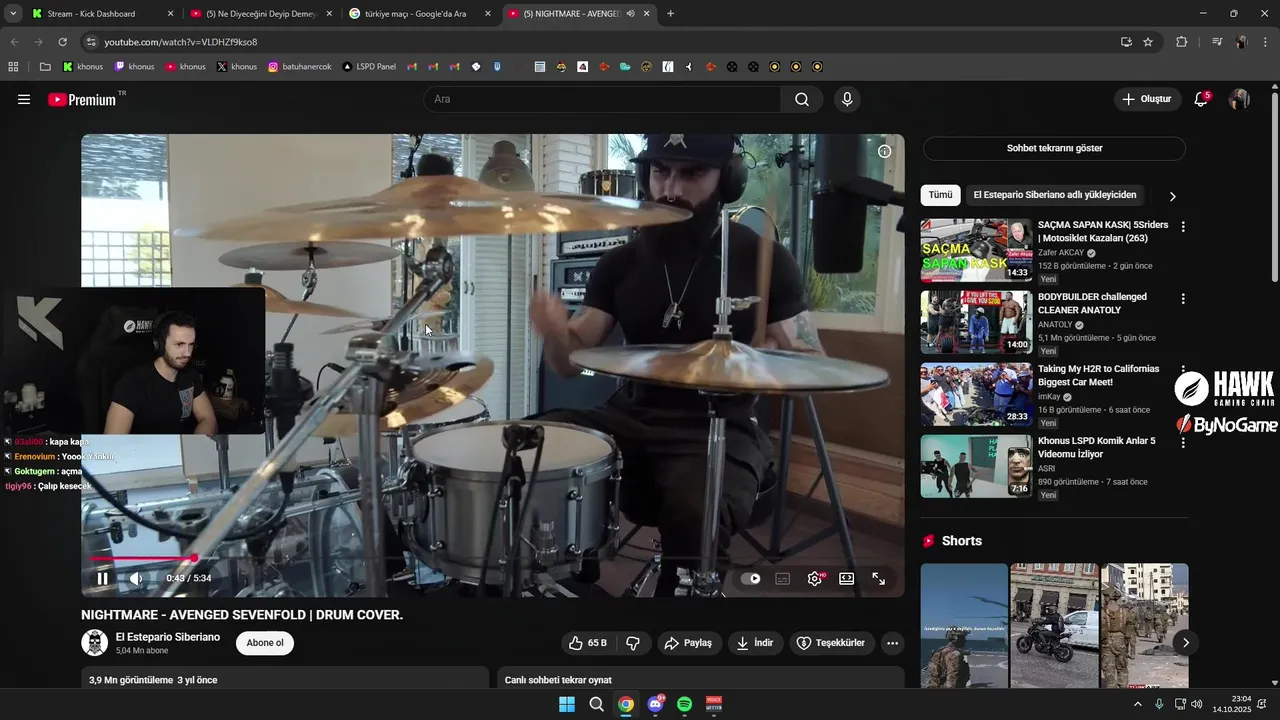
Task: Open 'Taking My H2R to Californias' video
Action: (x=1098, y=375)
